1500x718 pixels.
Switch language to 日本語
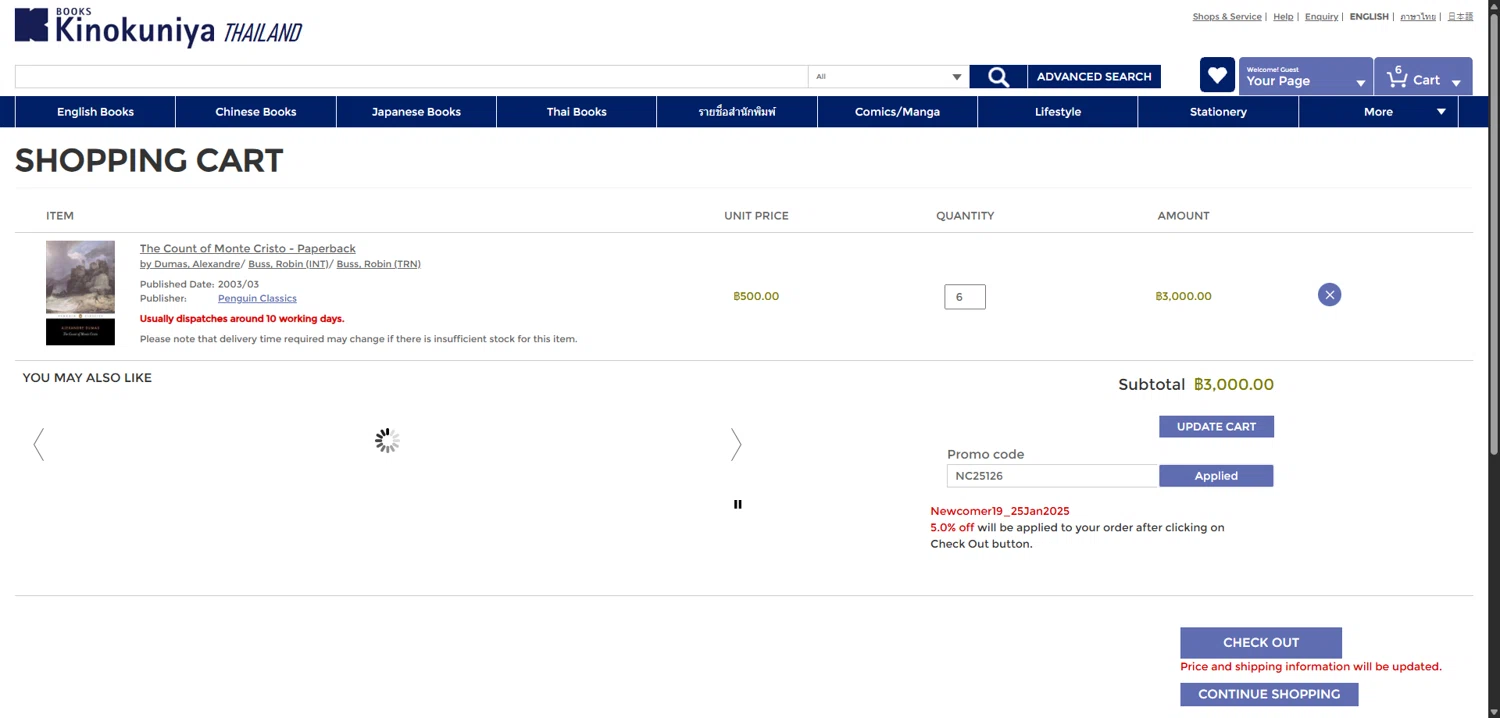[x=1460, y=17]
